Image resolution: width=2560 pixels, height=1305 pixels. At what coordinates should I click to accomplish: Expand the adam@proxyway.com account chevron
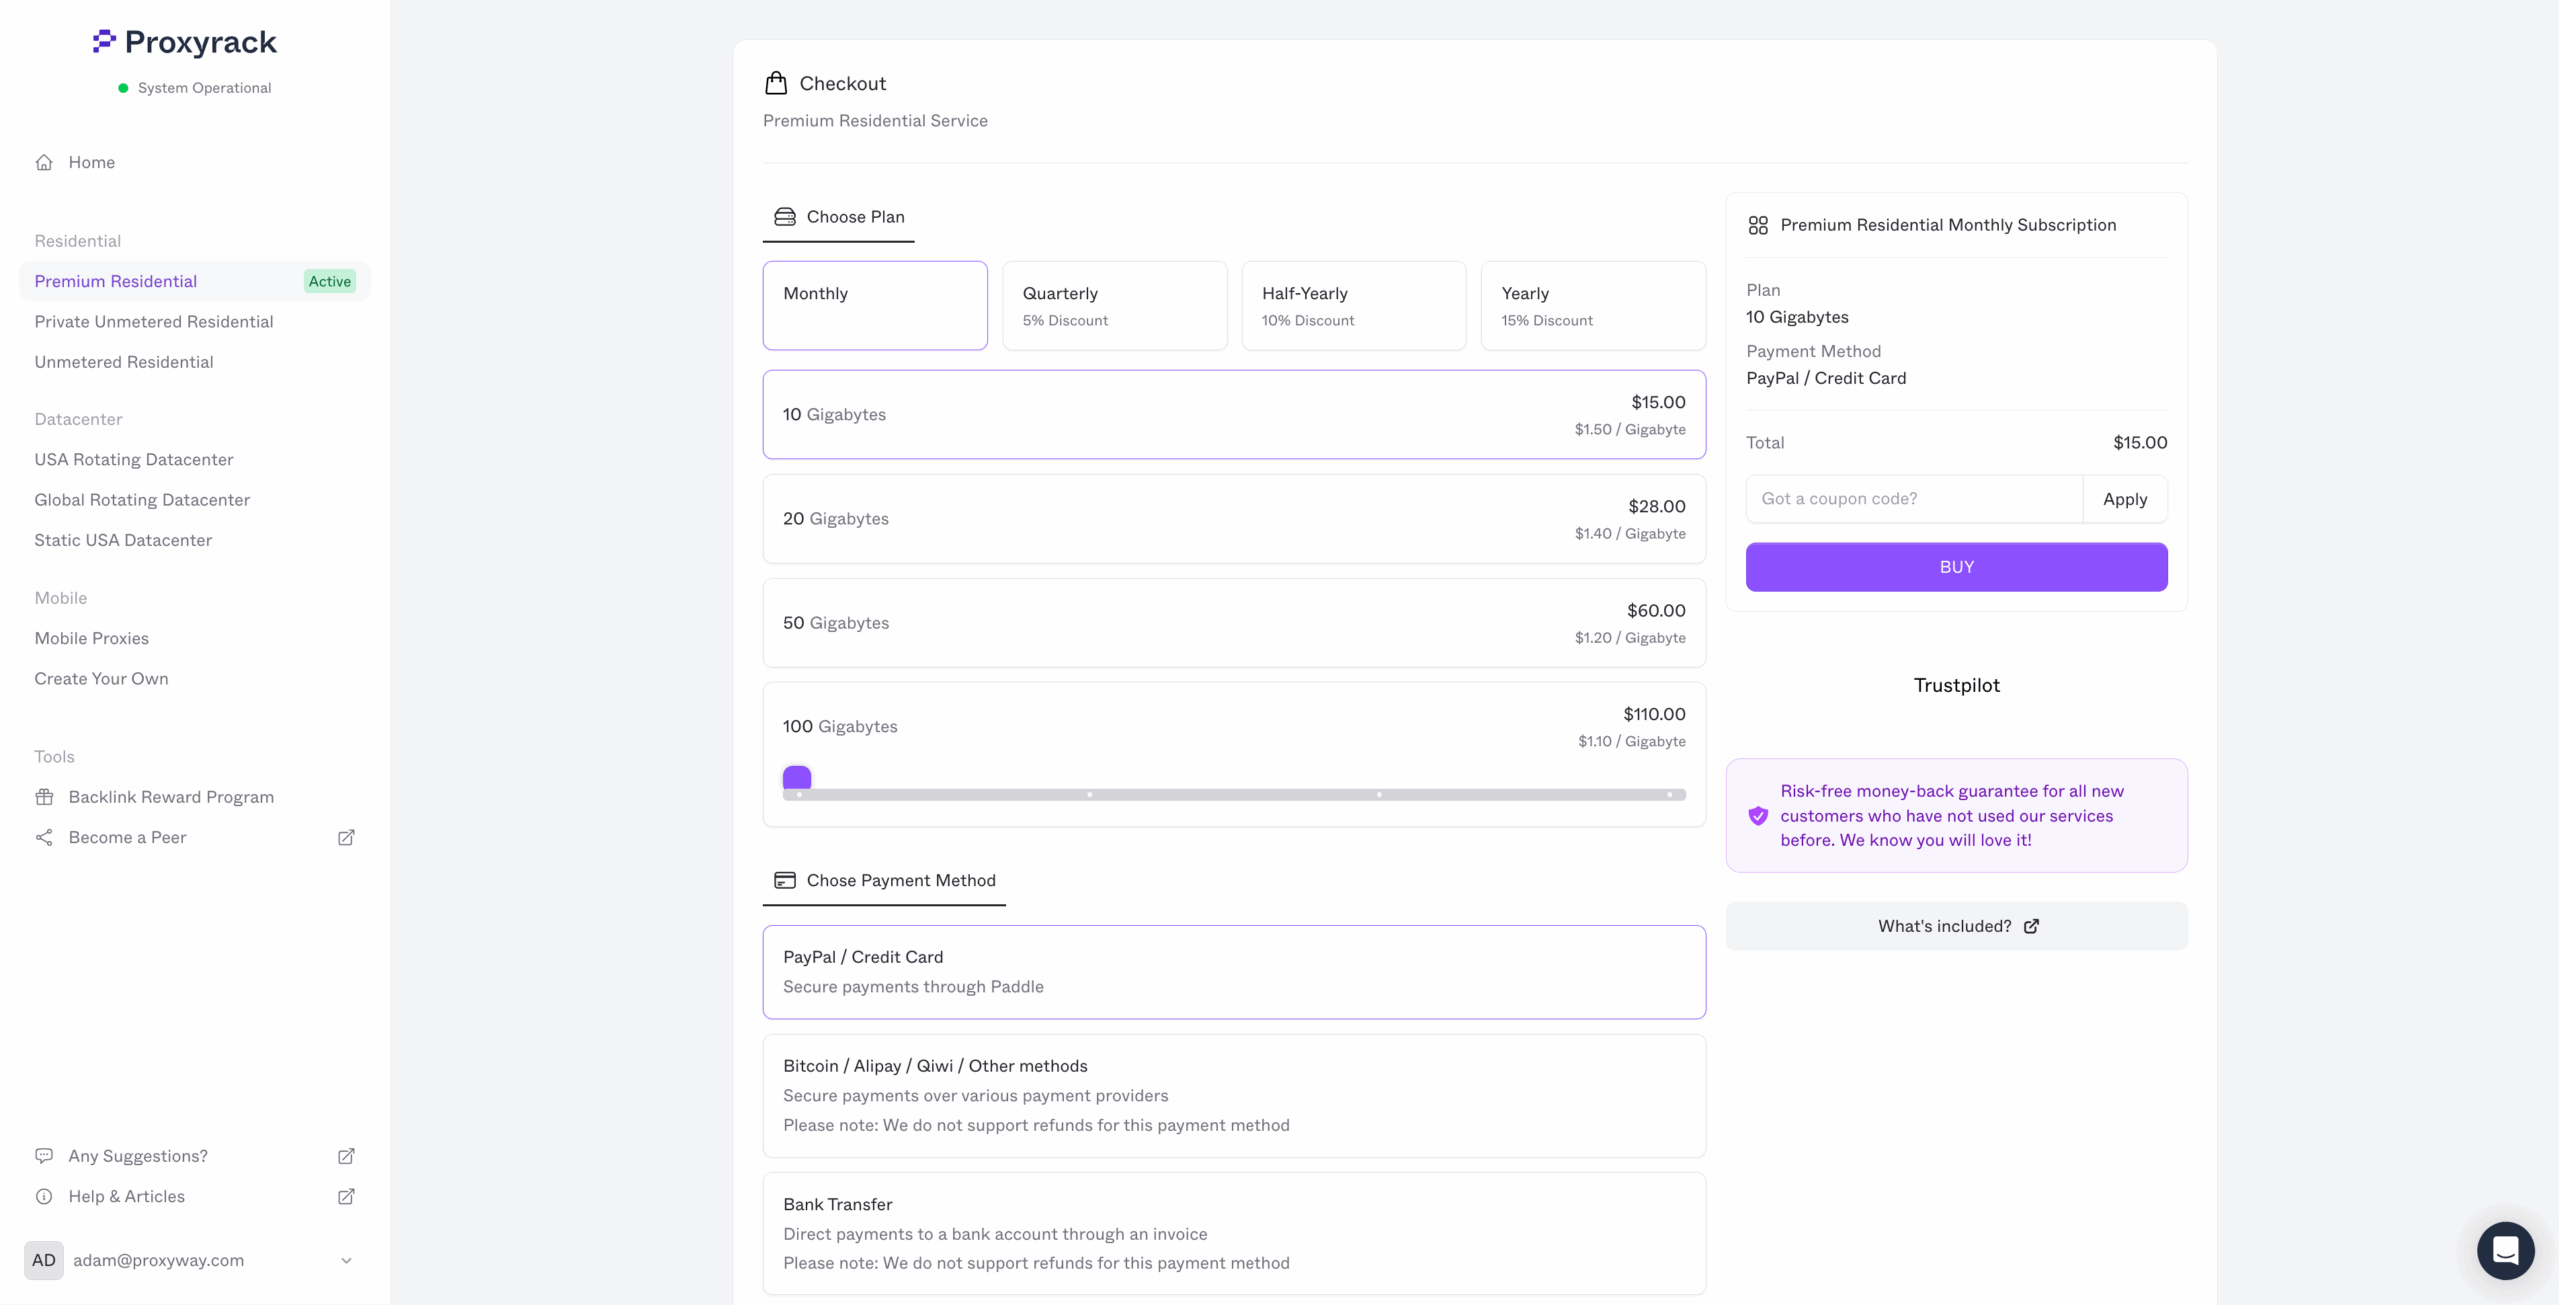point(346,1261)
